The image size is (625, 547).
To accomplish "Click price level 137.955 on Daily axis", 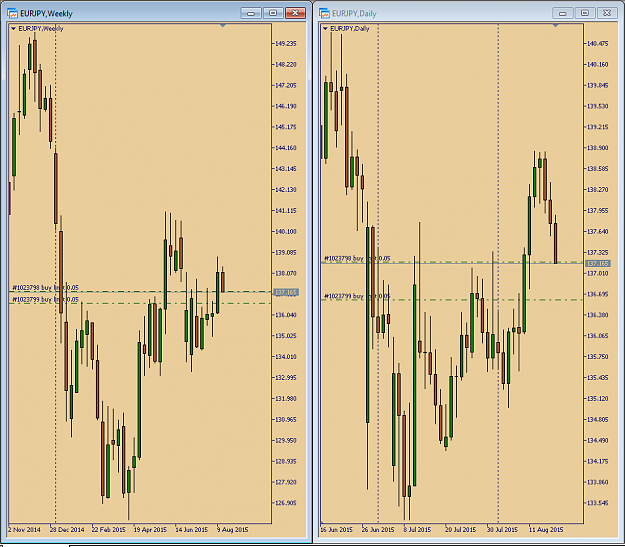I will coord(597,211).
